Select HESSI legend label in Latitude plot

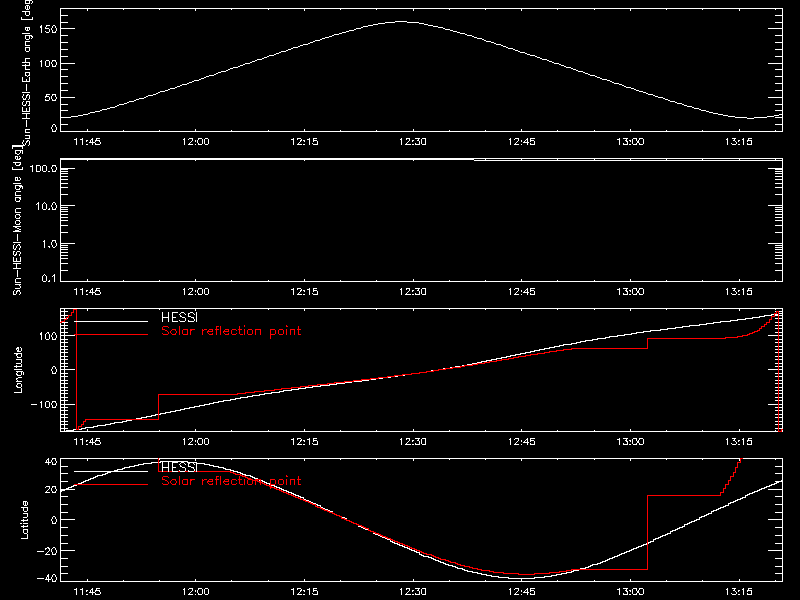coord(179,467)
